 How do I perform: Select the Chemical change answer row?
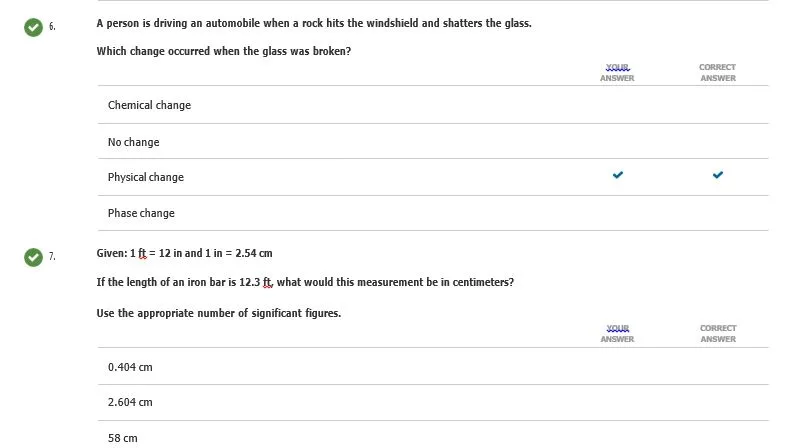(x=433, y=105)
